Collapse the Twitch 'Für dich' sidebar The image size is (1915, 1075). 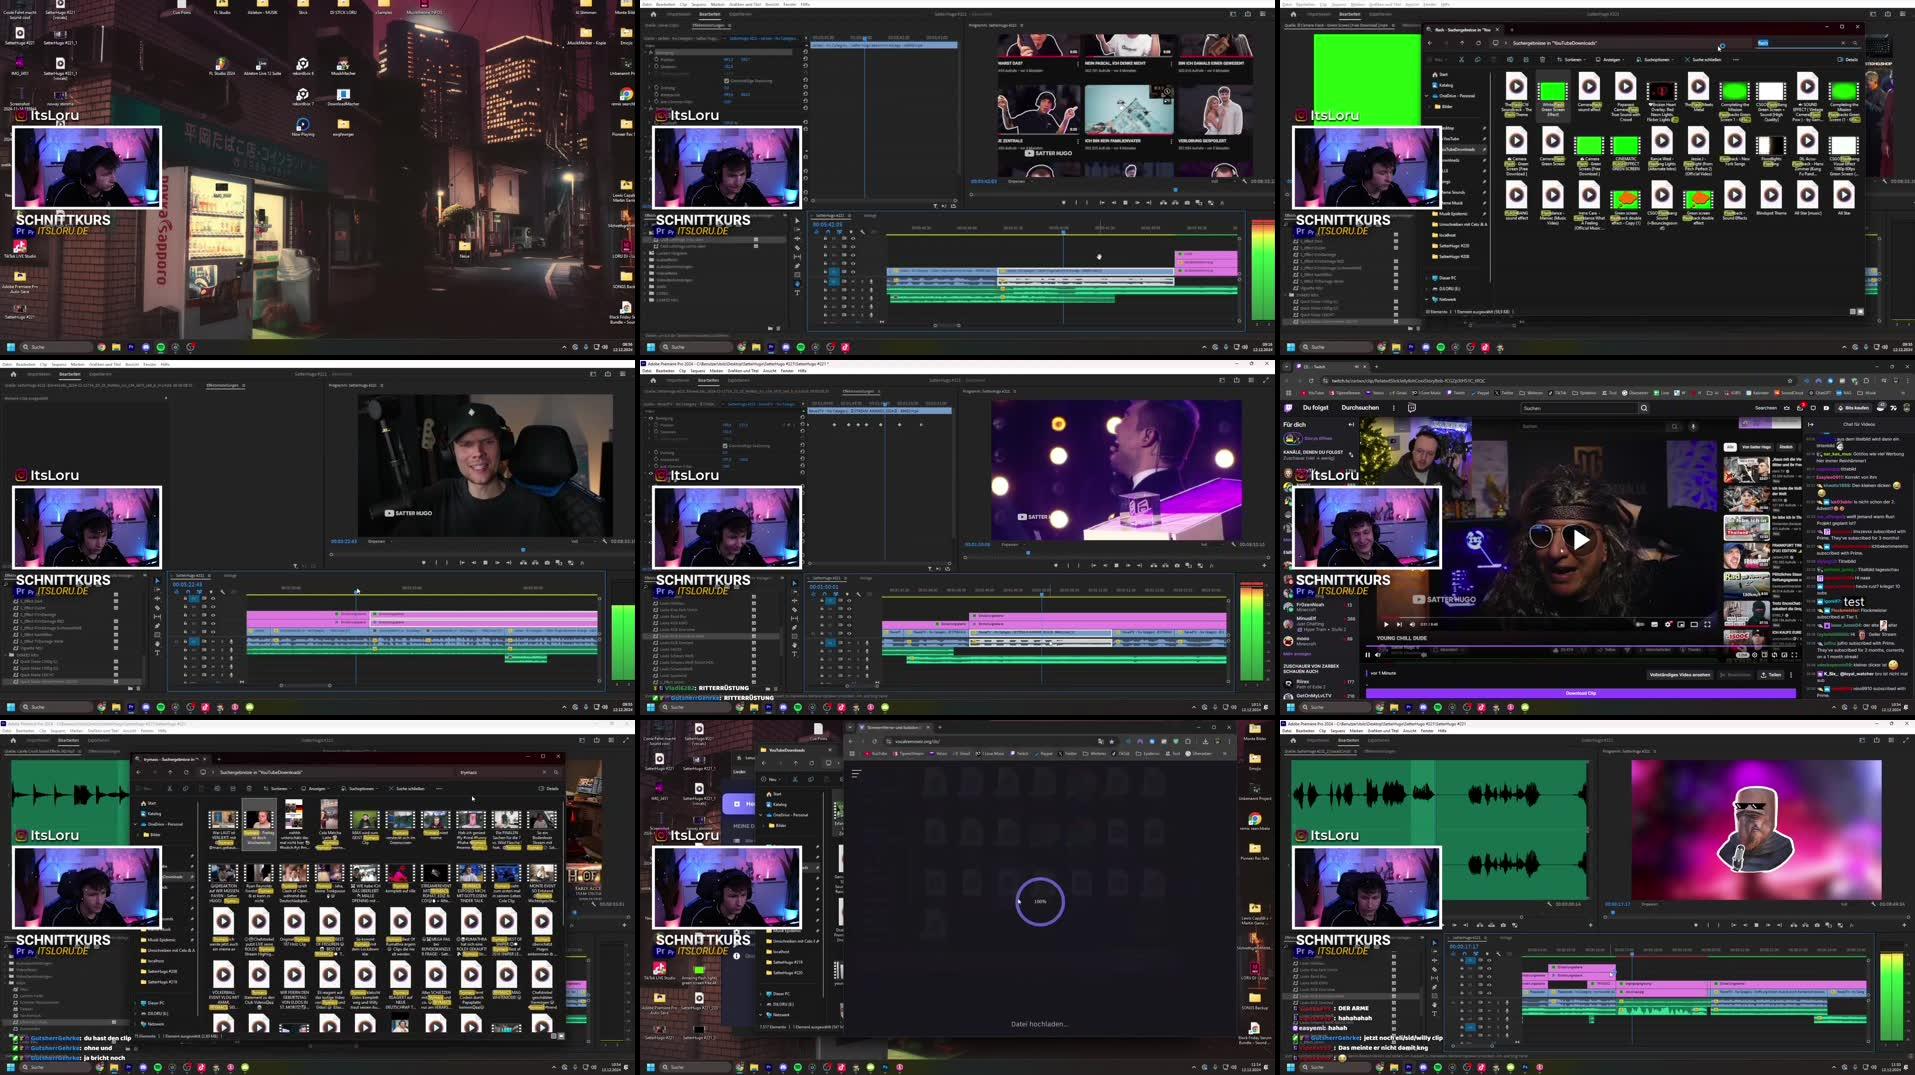1351,424
